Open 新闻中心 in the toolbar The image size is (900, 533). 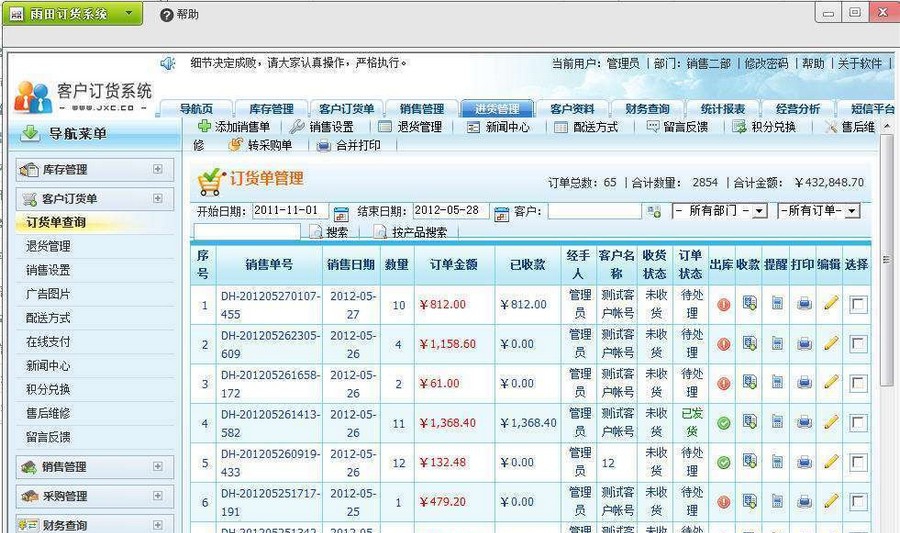pyautogui.click(x=498, y=127)
